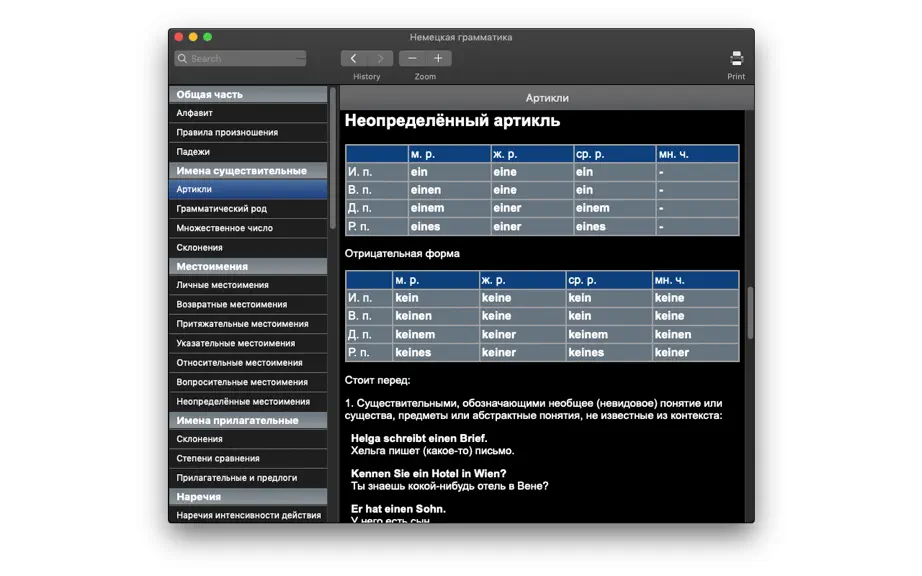
Task: Click the Общая часть section header
Action: (x=248, y=94)
